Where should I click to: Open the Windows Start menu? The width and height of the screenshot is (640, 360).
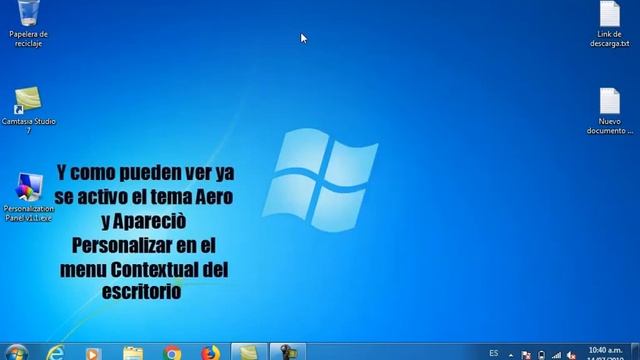click(x=17, y=352)
